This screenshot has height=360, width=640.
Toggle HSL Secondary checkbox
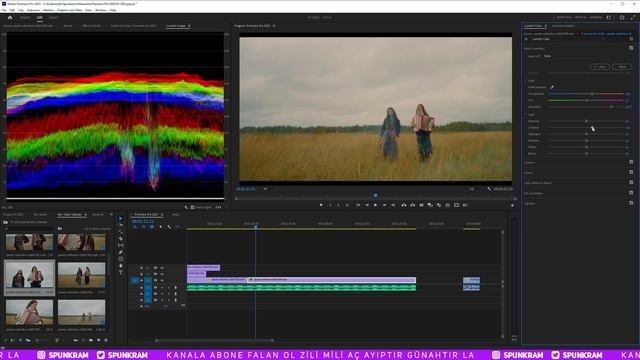pyautogui.click(x=631, y=193)
